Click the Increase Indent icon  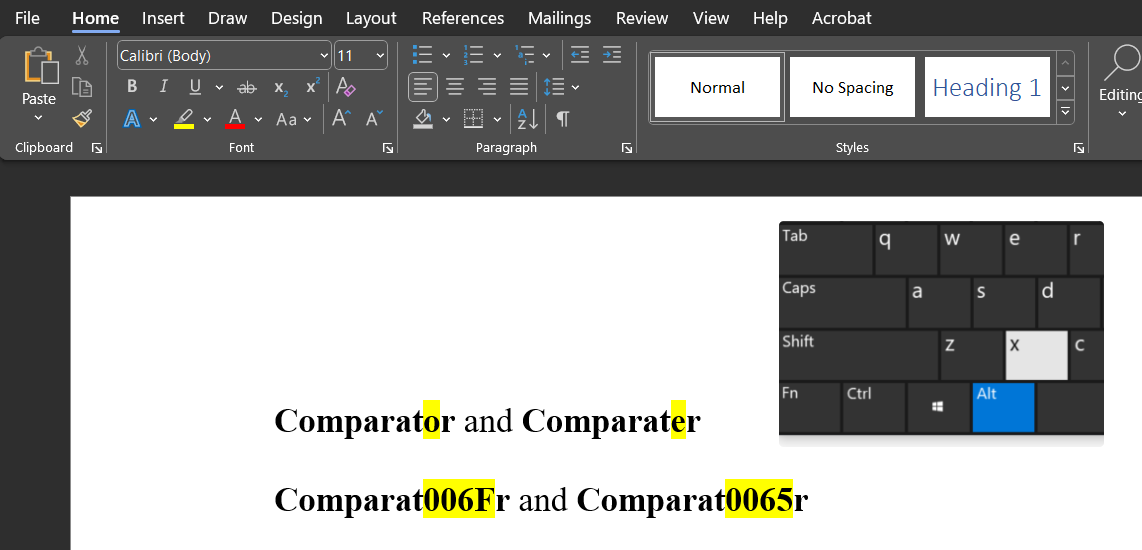pyautogui.click(x=612, y=55)
